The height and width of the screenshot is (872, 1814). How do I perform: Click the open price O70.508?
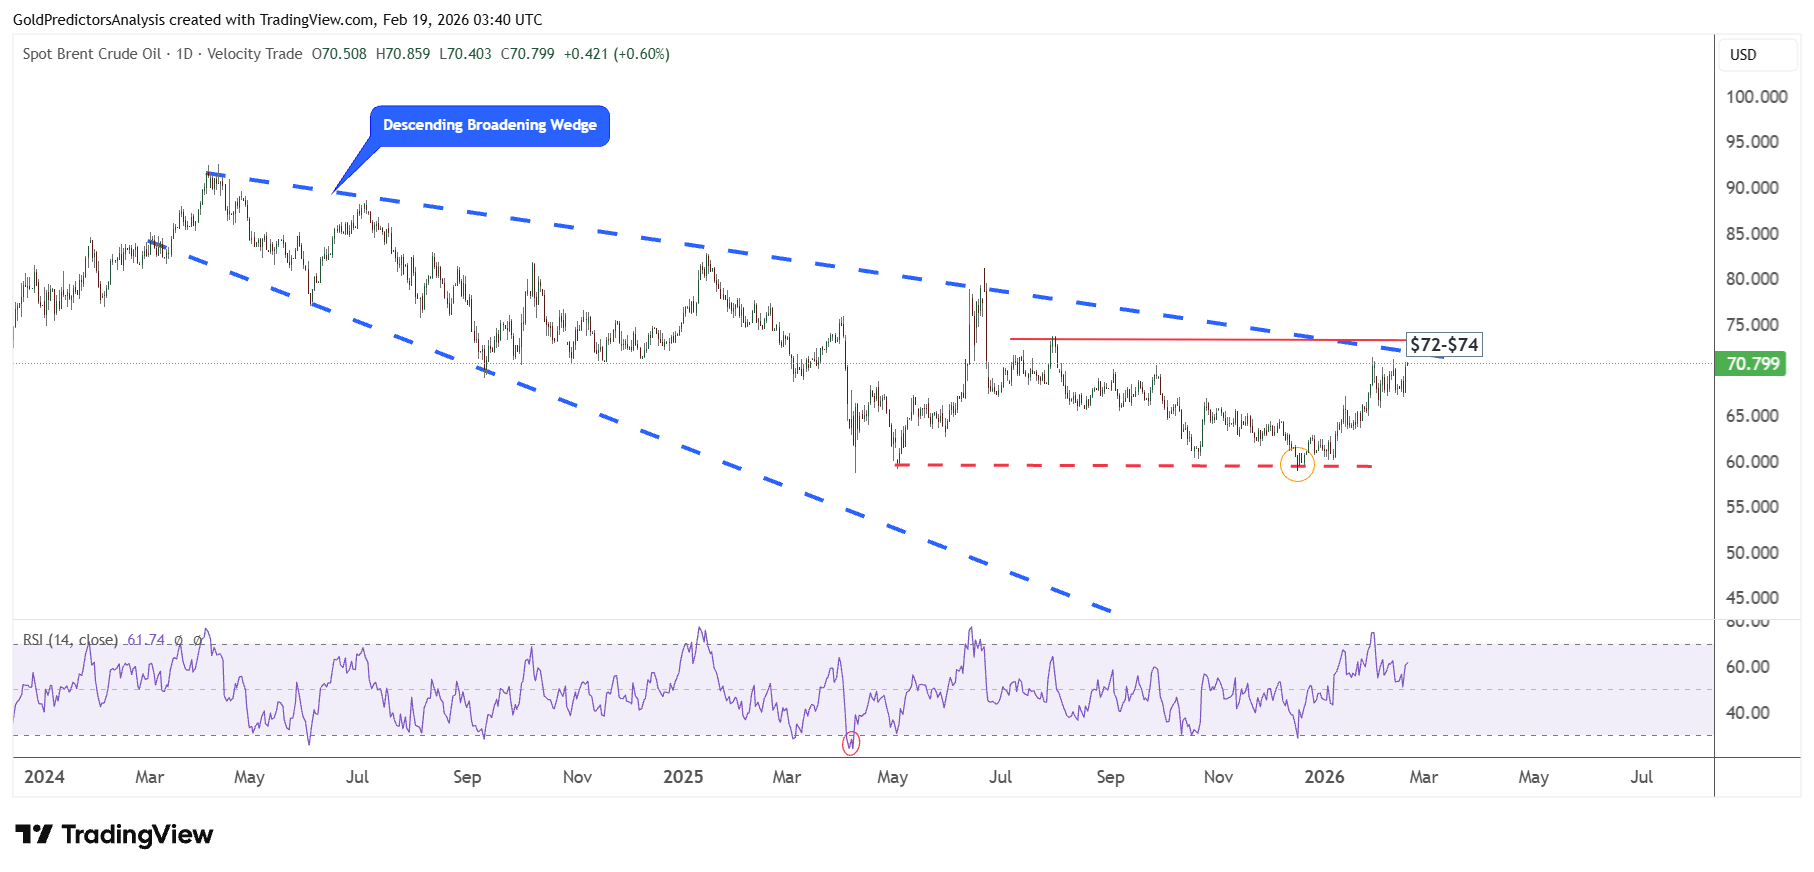[339, 54]
